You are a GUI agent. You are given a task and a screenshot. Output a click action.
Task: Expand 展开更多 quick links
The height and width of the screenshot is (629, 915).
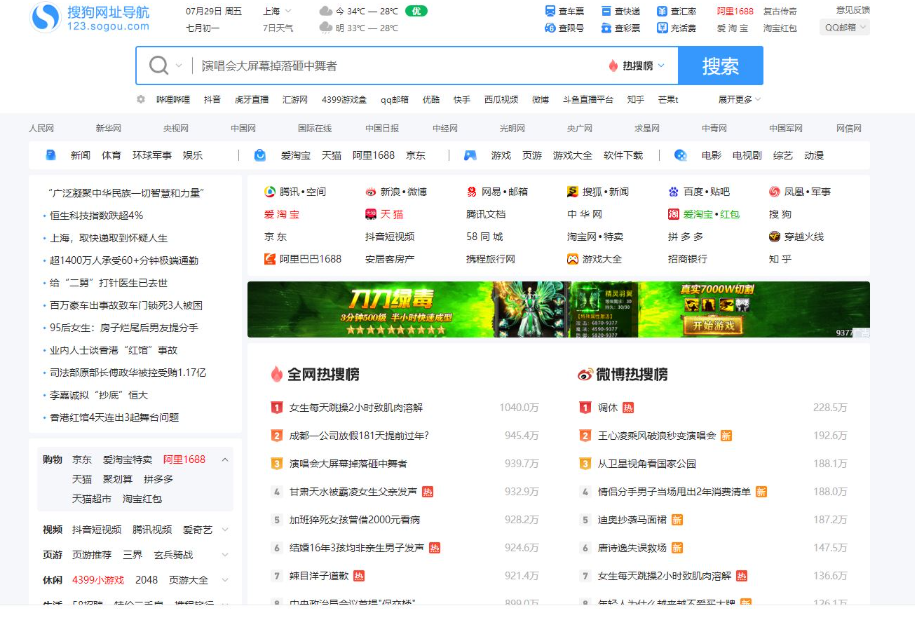[739, 100]
